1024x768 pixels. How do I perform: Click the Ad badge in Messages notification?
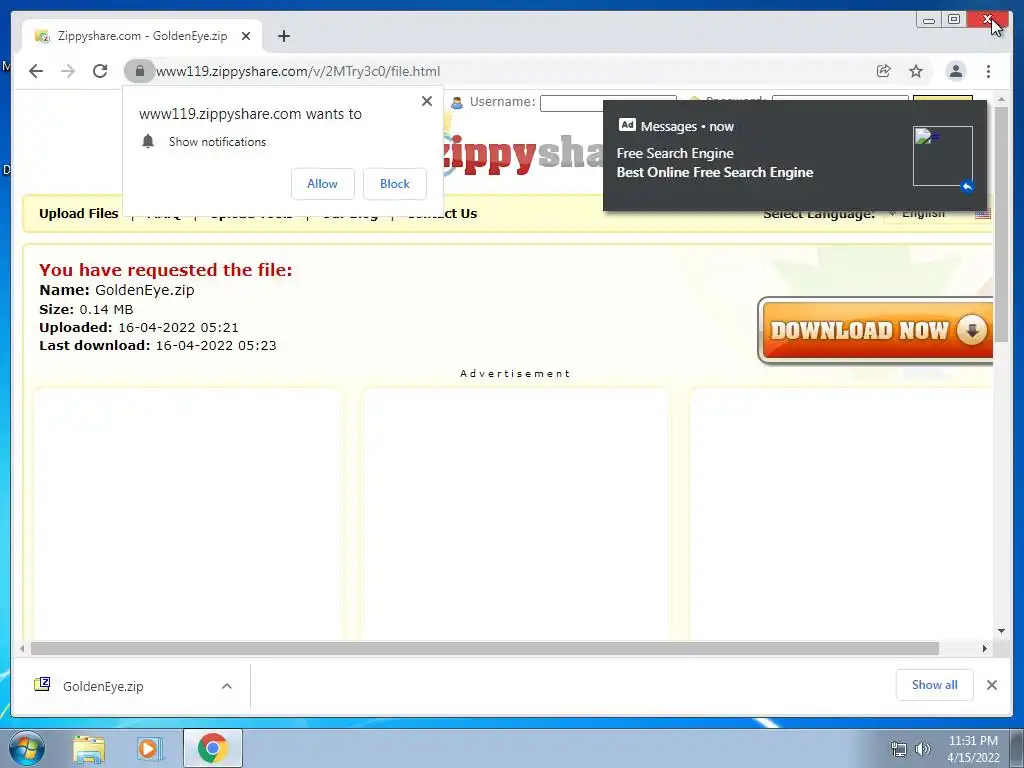tap(627, 125)
